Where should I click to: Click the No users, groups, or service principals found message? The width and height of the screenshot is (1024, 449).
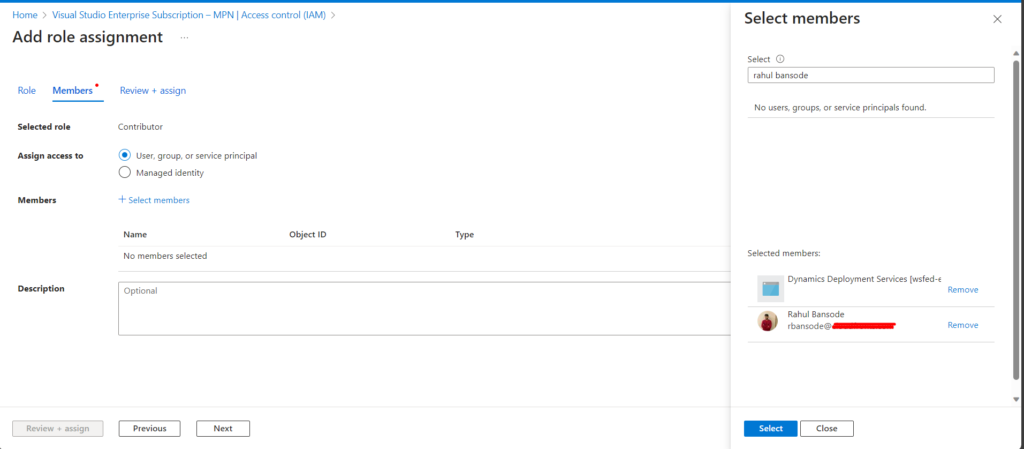pyautogui.click(x=840, y=107)
